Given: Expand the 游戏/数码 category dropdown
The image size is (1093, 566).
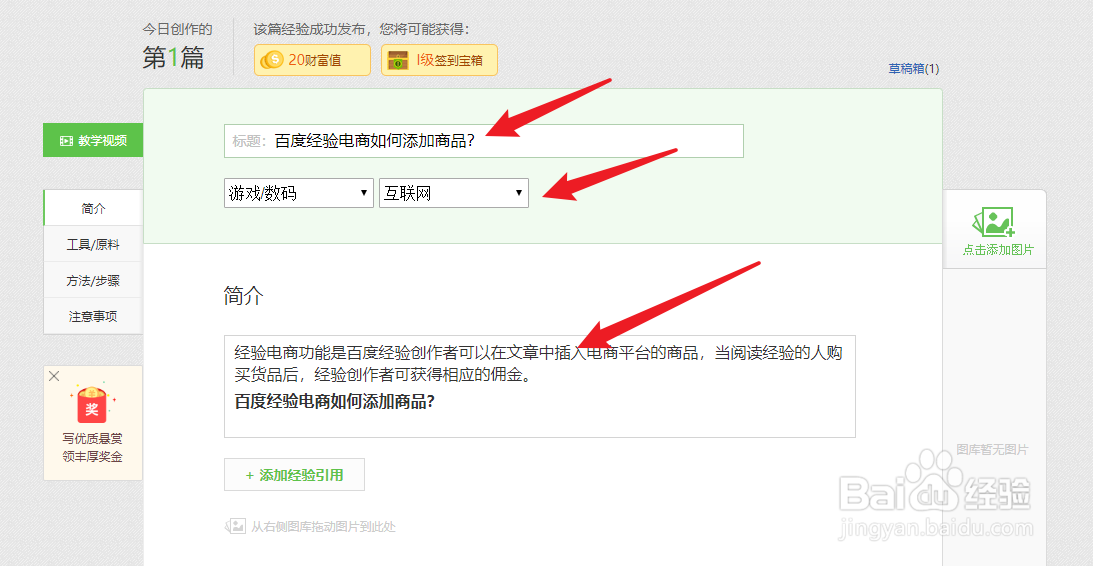Looking at the screenshot, I should click(299, 193).
